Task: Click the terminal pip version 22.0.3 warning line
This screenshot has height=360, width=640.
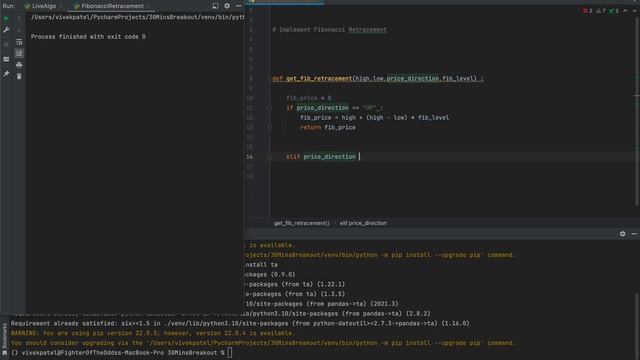Action: click(x=152, y=333)
